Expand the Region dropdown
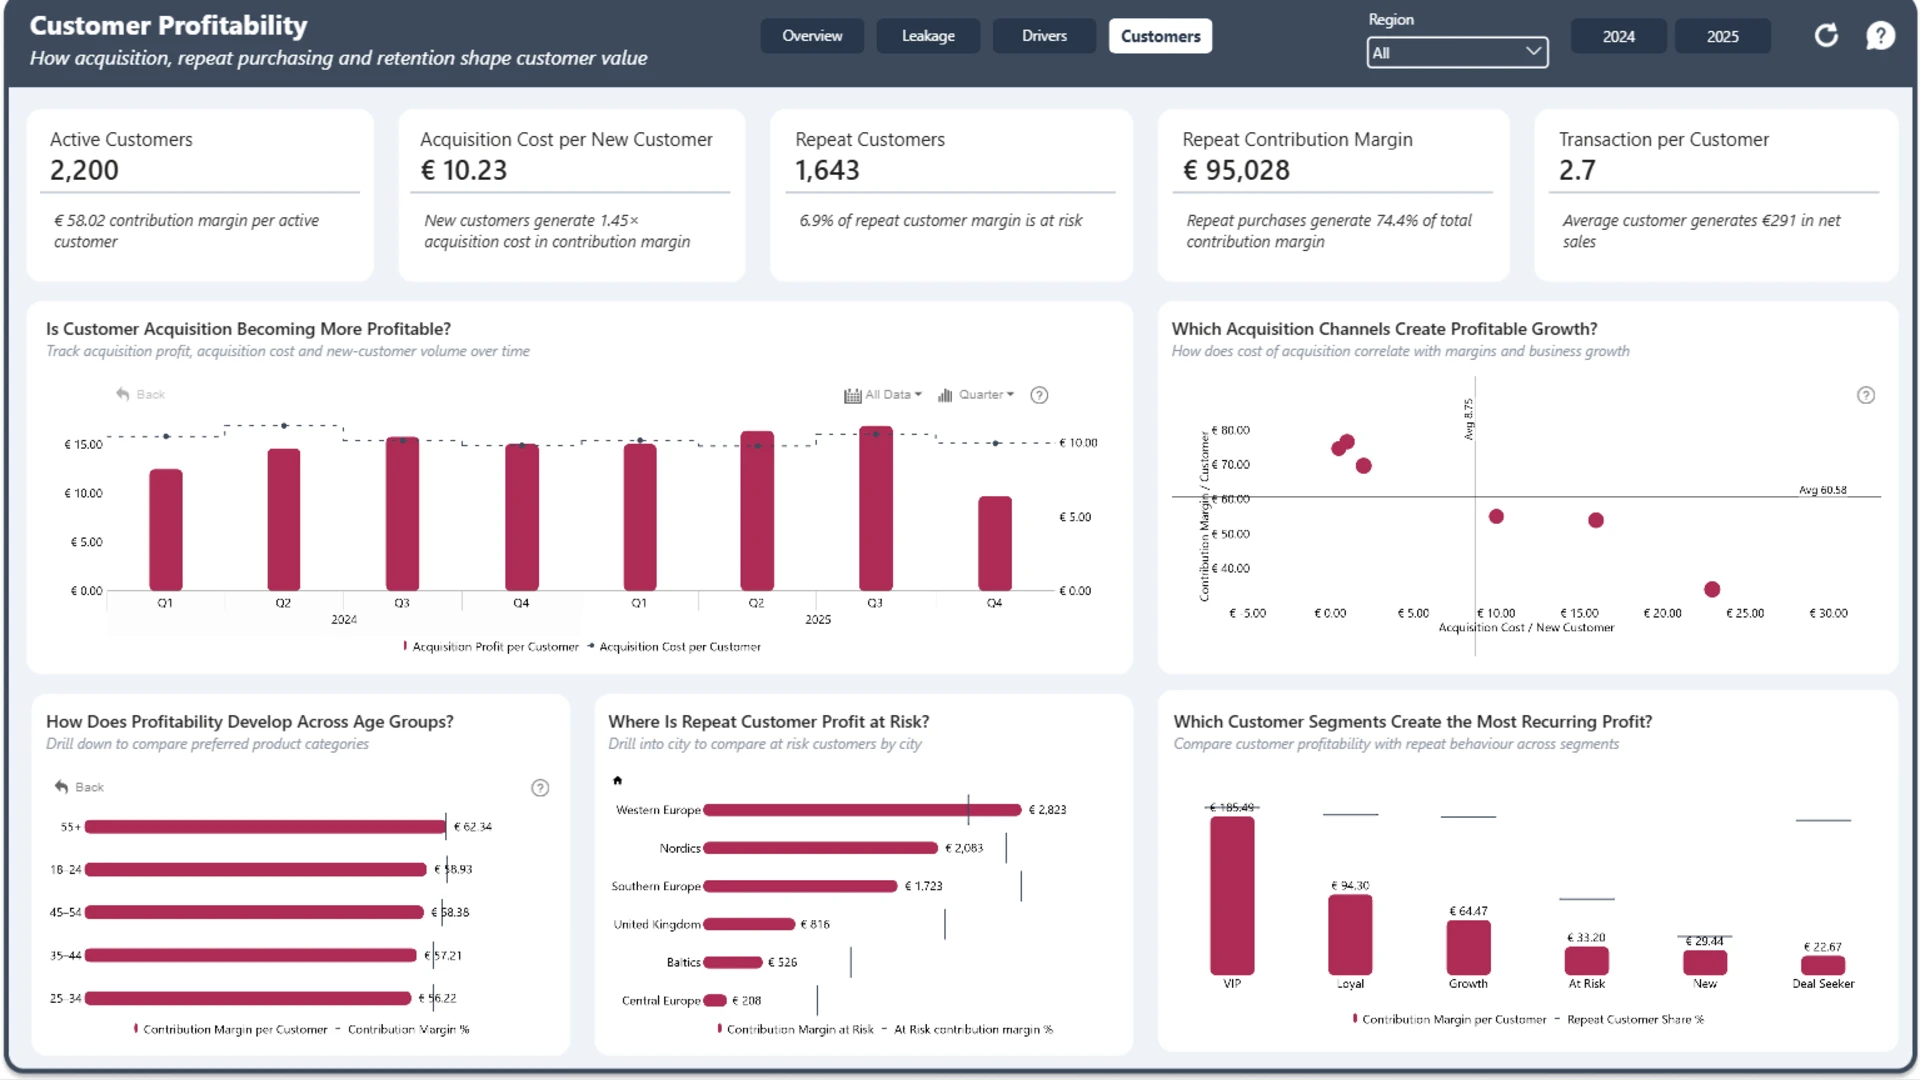This screenshot has height=1080, width=1920. point(1457,53)
